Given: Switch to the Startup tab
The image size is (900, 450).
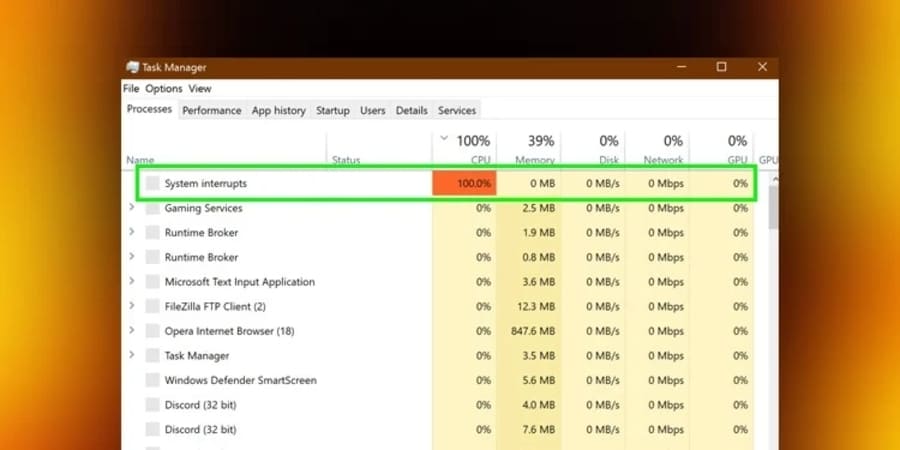Looking at the screenshot, I should [333, 110].
